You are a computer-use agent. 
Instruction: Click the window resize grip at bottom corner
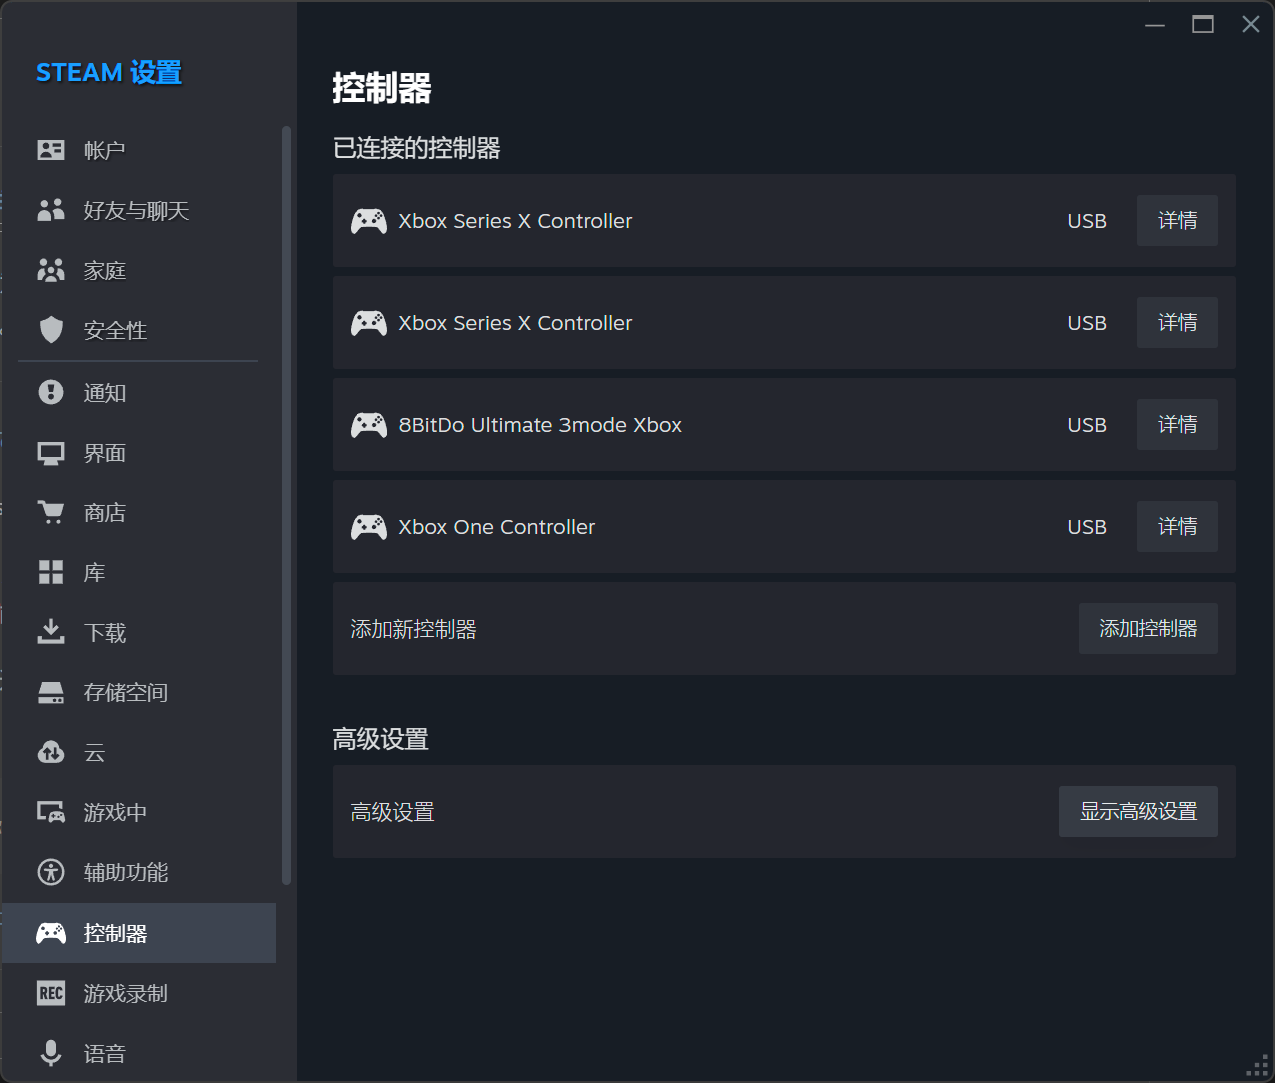1258,1067
